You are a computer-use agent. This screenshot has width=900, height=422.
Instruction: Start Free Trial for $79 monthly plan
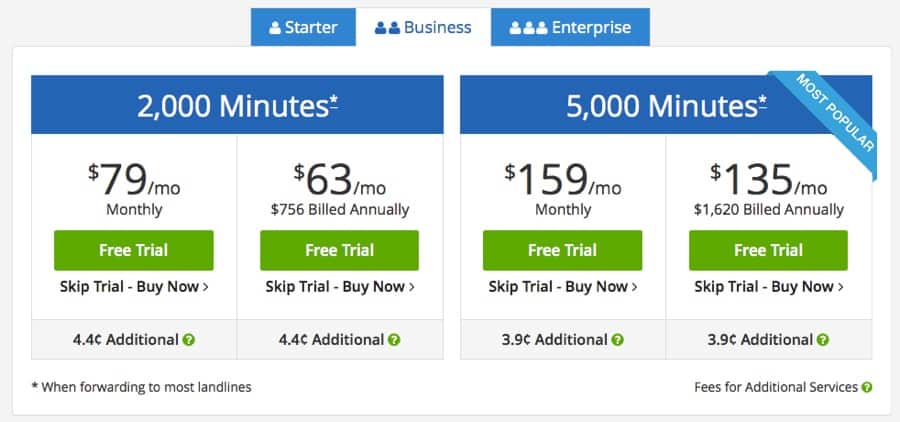[x=133, y=250]
